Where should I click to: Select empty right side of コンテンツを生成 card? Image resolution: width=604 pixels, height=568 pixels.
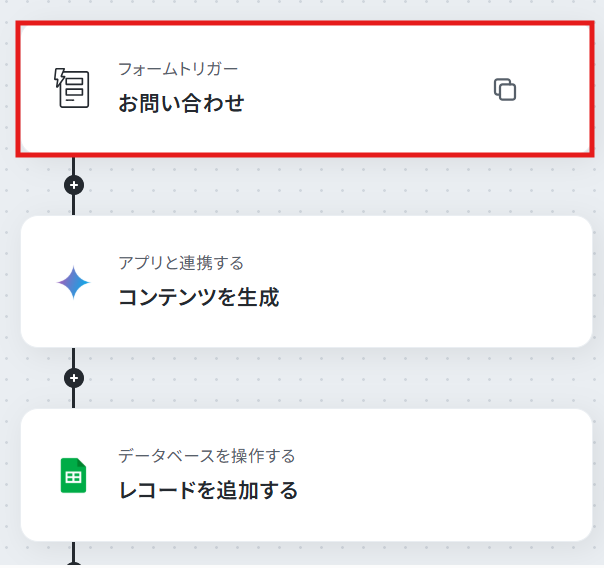tap(435, 282)
